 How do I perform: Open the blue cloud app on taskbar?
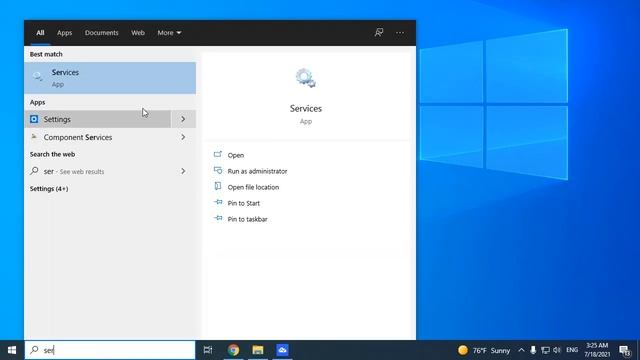pos(282,350)
